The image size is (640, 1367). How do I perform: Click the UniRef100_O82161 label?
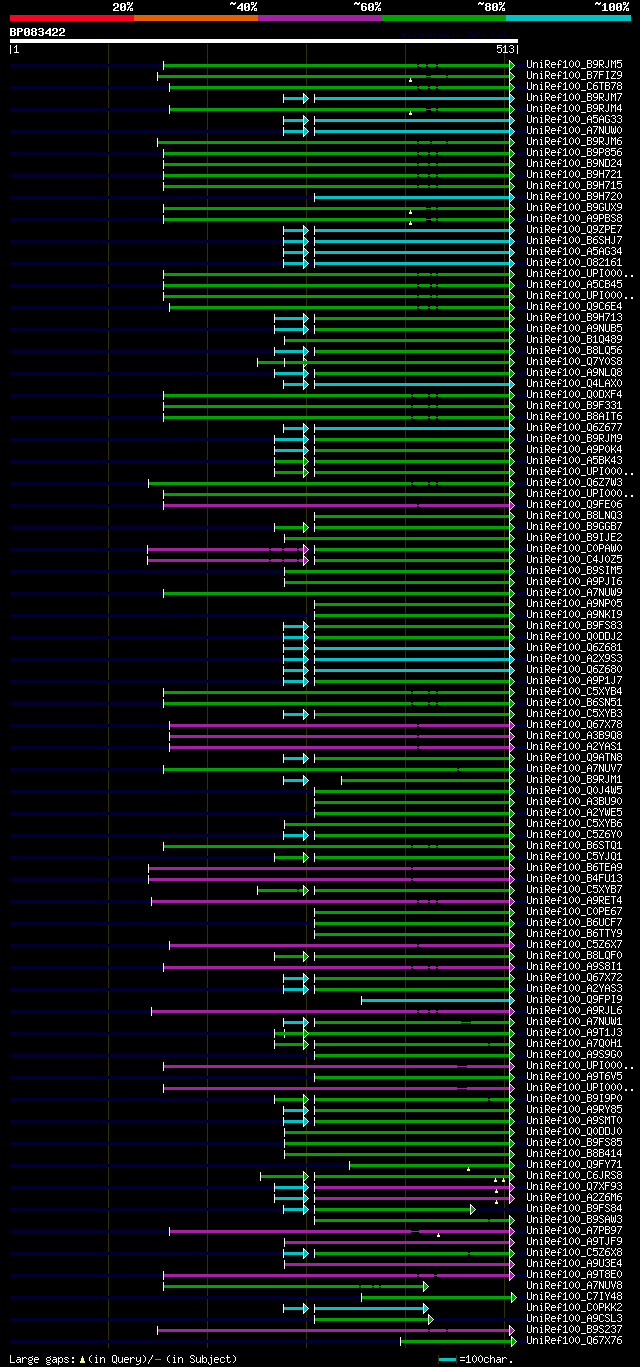[x=575, y=262]
